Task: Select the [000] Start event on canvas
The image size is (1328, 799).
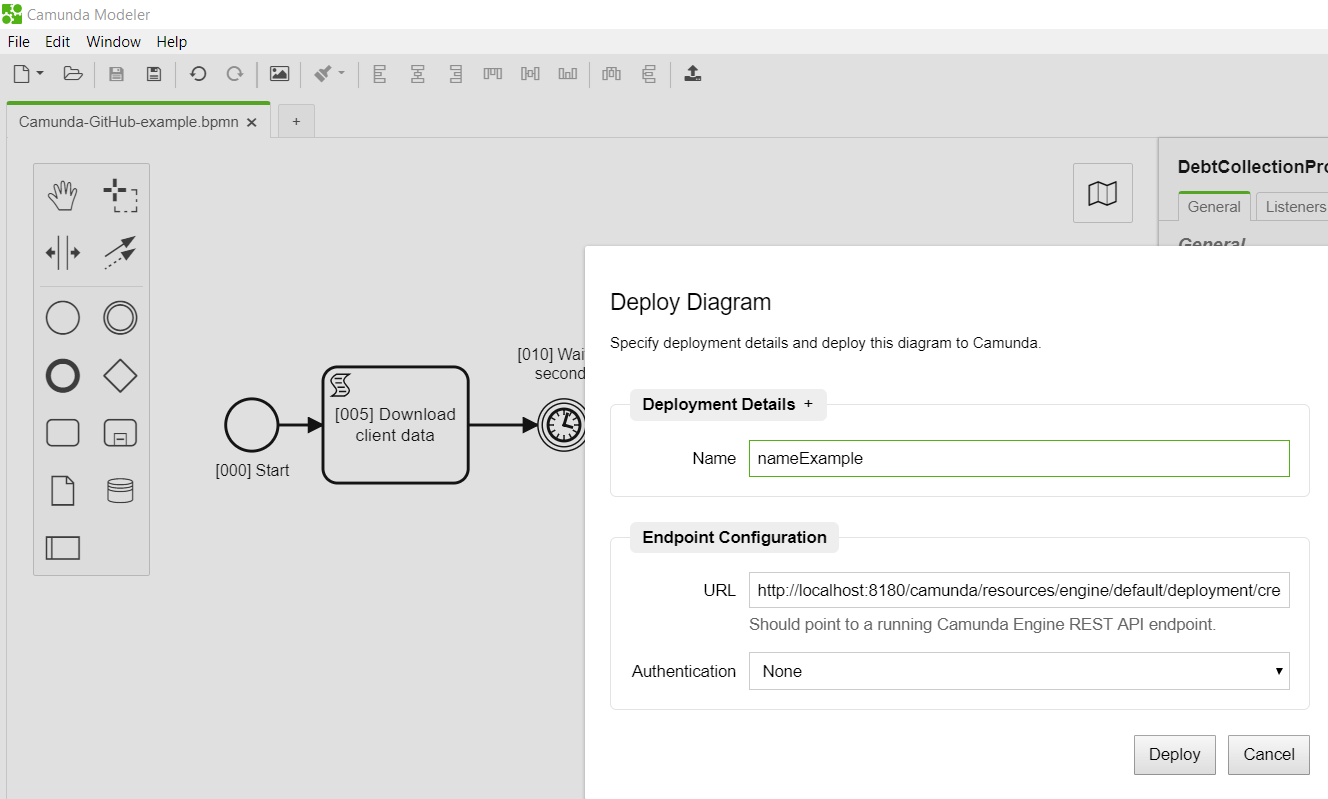Action: tap(252, 425)
